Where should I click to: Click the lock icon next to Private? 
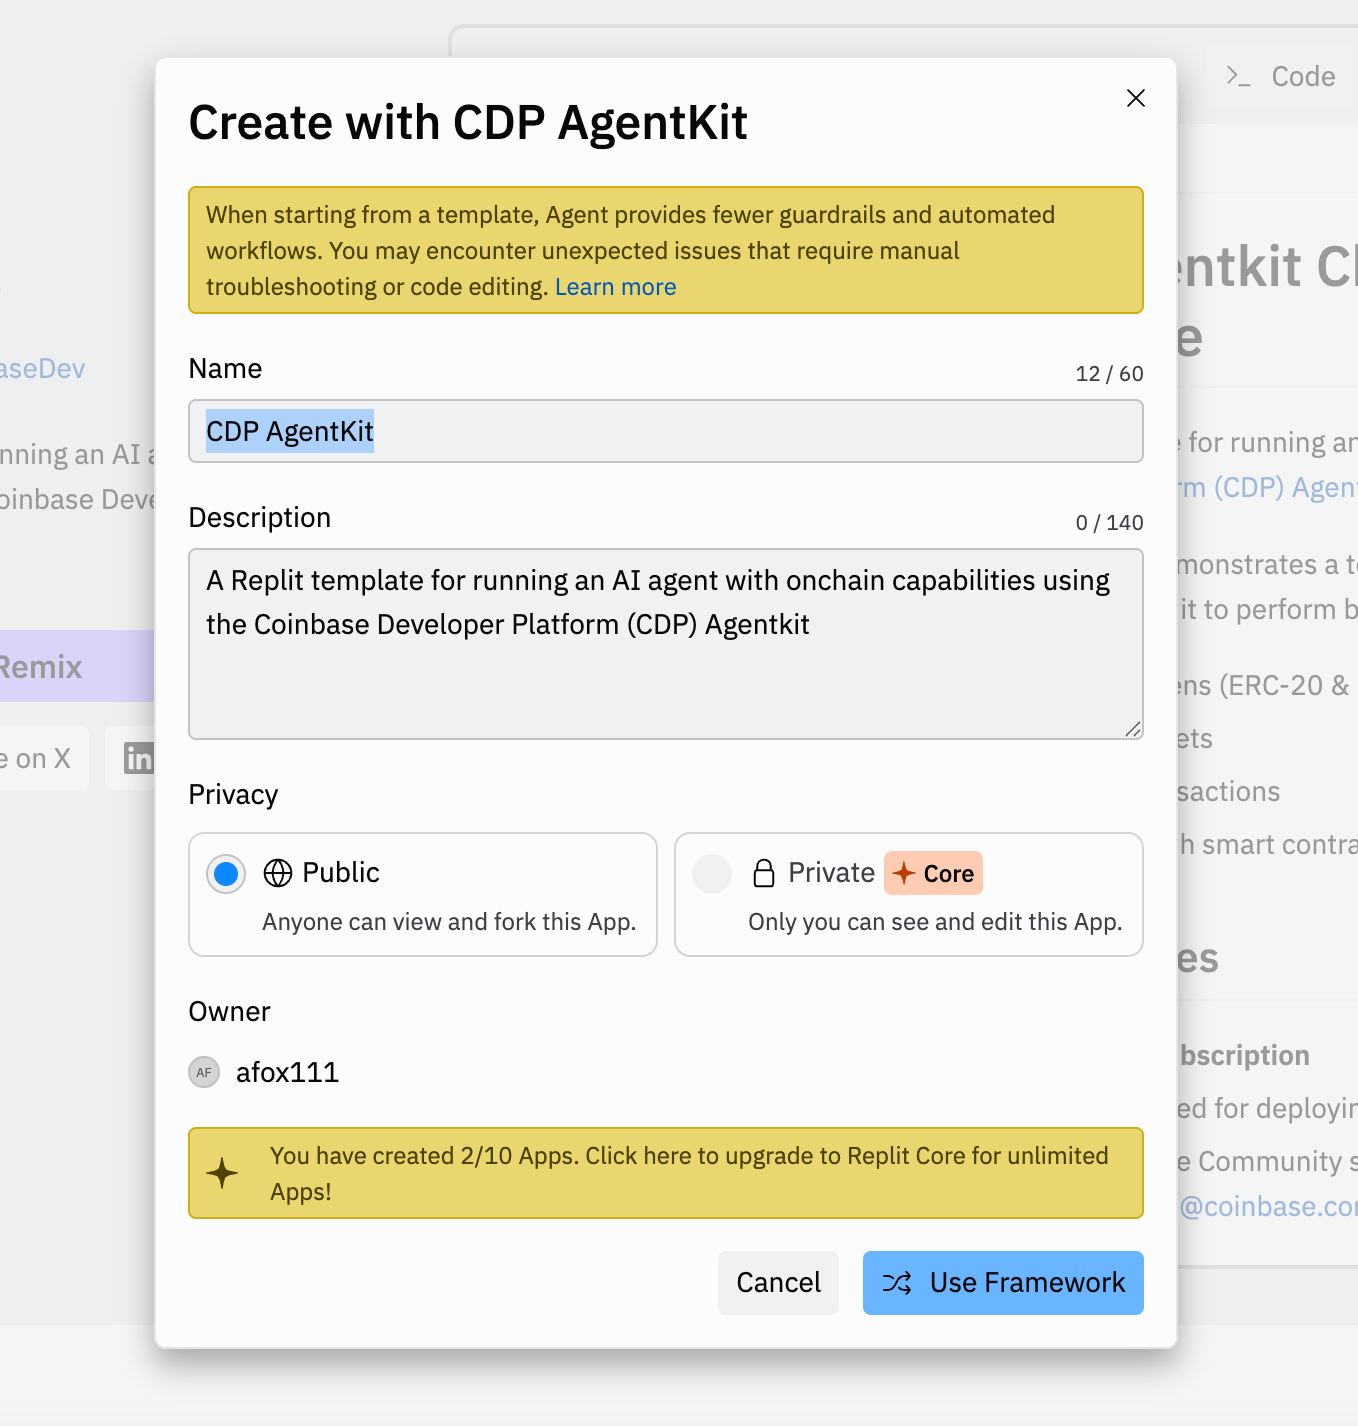[x=764, y=873]
